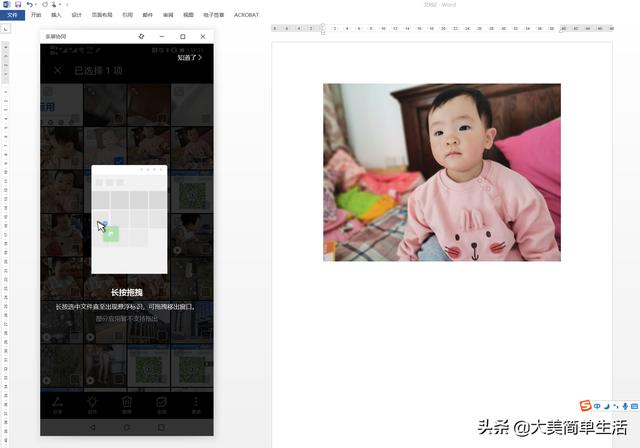The image size is (640, 448).
Task: Toggle the moon half/full-width icon in IME bar
Action: (607, 406)
